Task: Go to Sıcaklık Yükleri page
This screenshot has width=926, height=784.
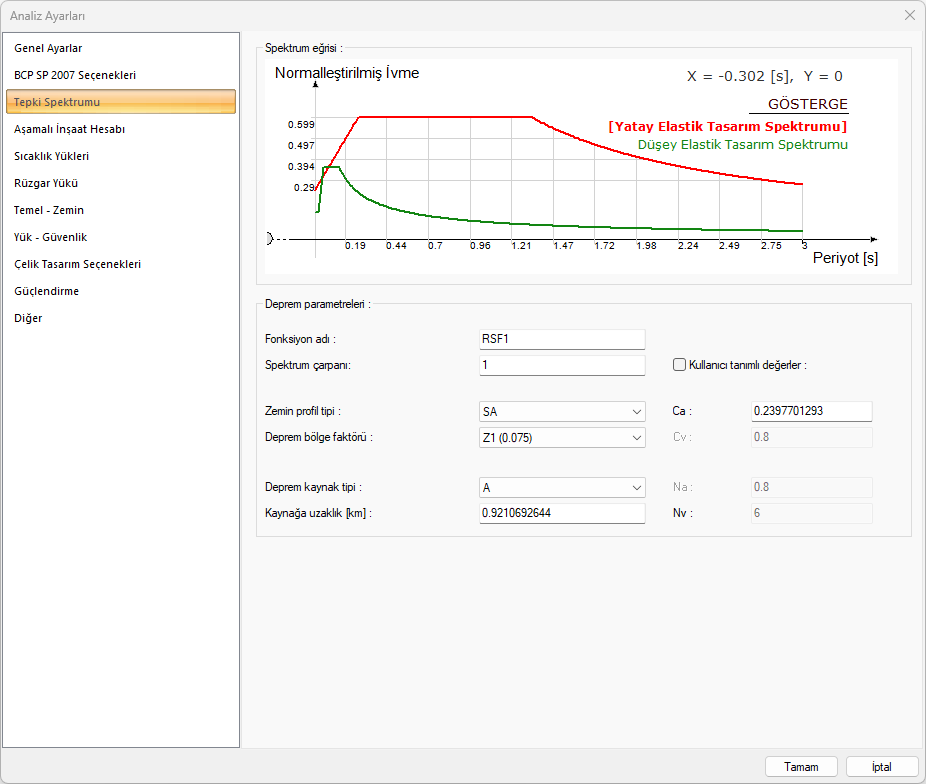Action: click(52, 156)
